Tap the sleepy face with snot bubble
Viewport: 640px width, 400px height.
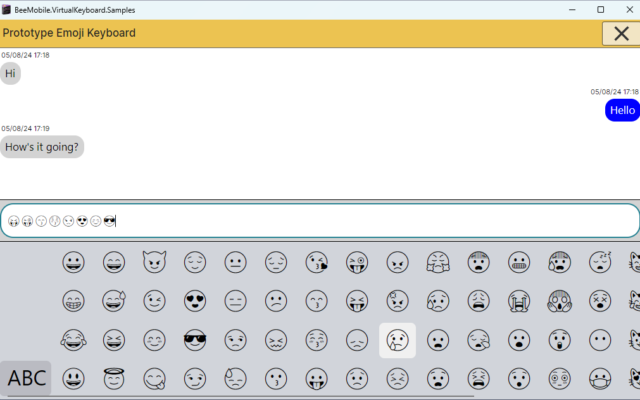[478, 340]
